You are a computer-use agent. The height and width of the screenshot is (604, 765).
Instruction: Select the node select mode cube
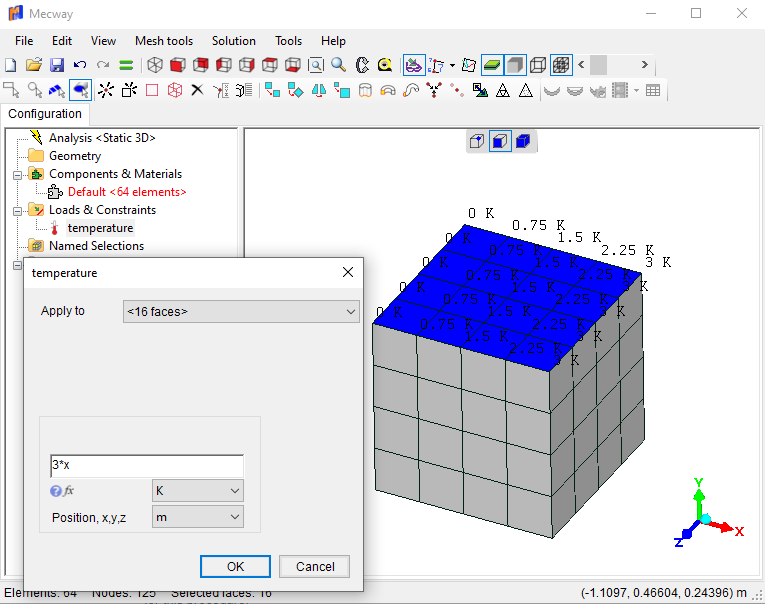click(x=477, y=141)
